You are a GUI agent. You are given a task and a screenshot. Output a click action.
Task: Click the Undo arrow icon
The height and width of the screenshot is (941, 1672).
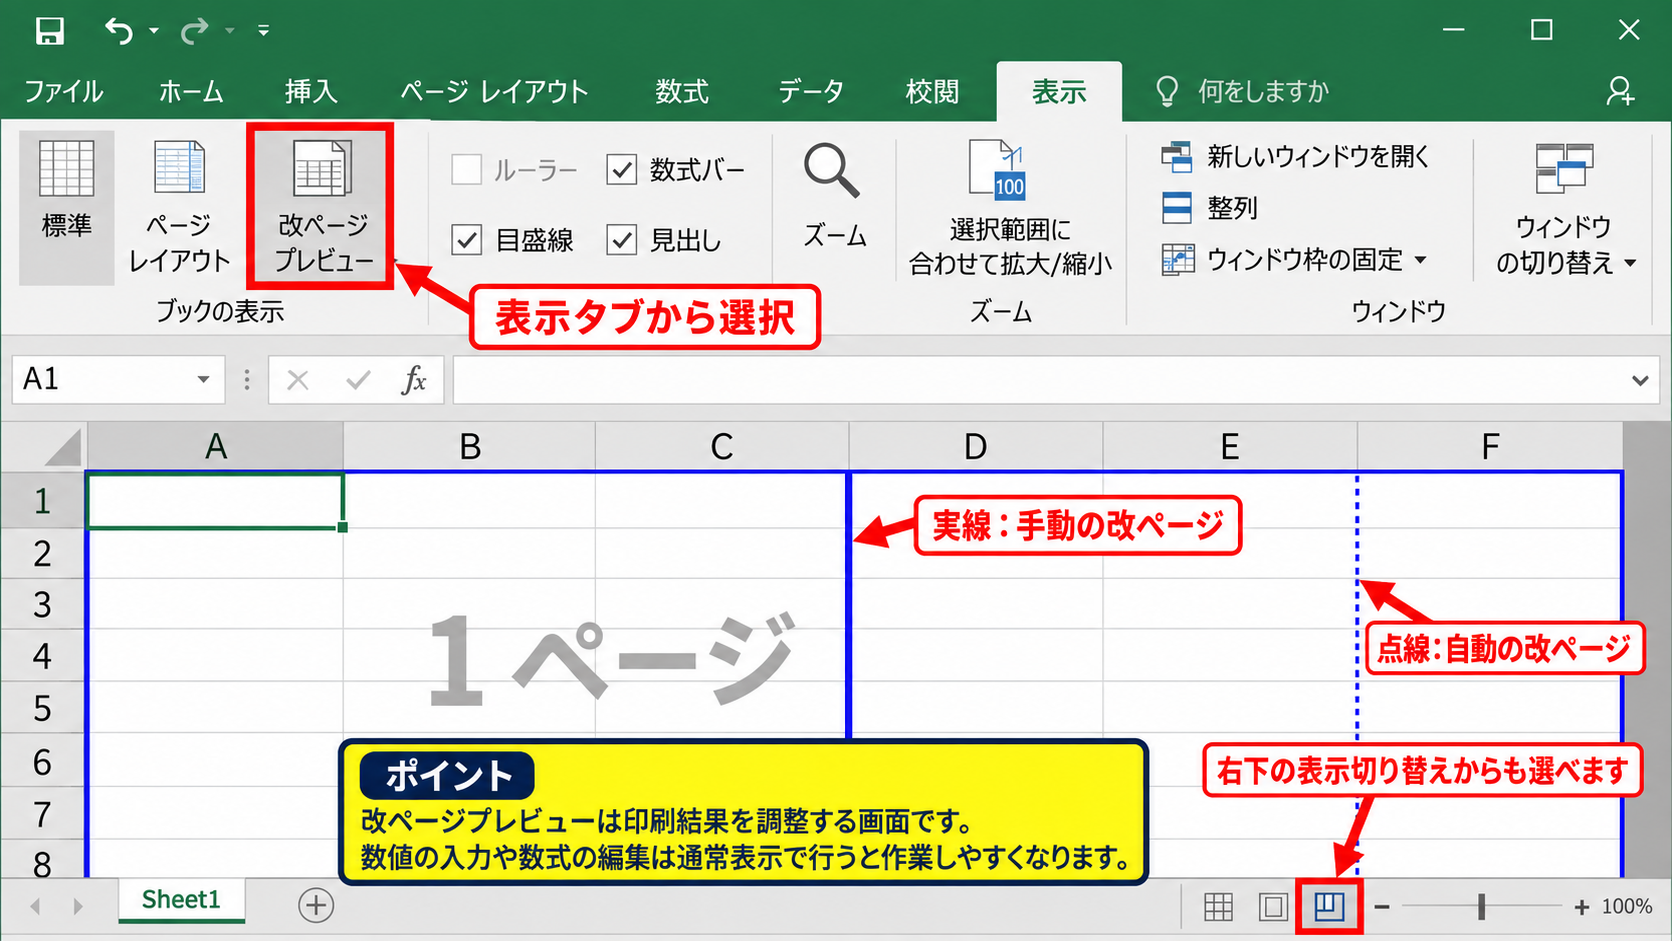coord(119,31)
